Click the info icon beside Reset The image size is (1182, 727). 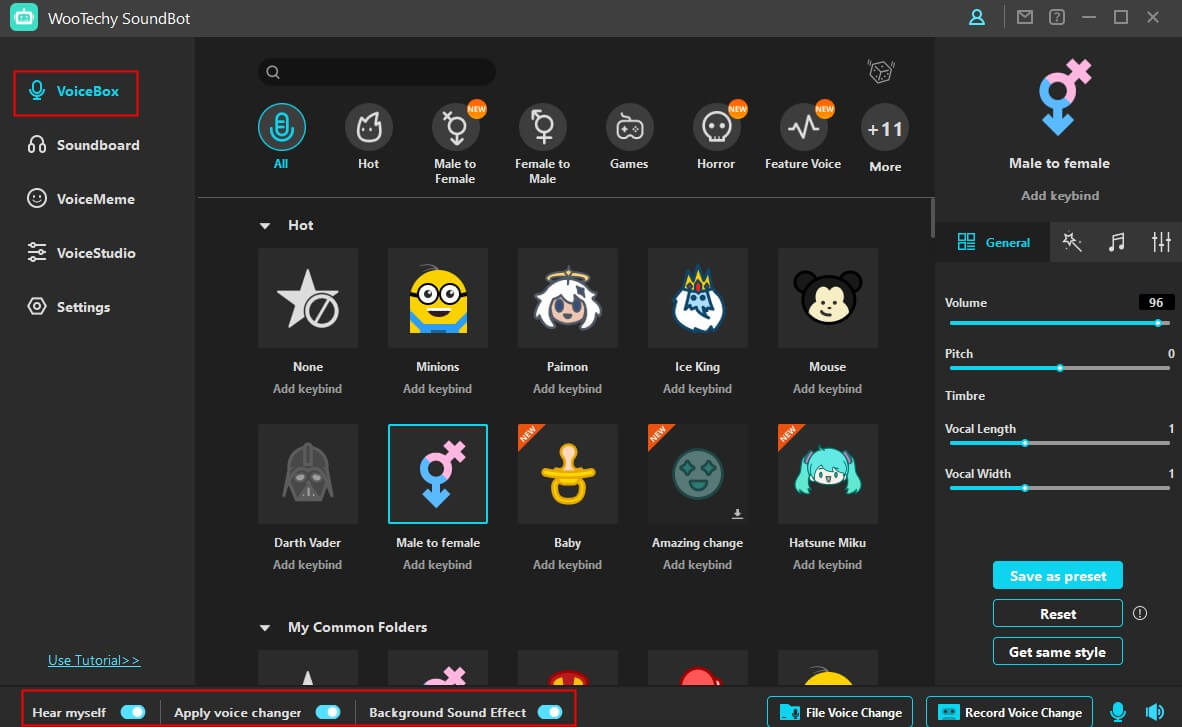1139,613
